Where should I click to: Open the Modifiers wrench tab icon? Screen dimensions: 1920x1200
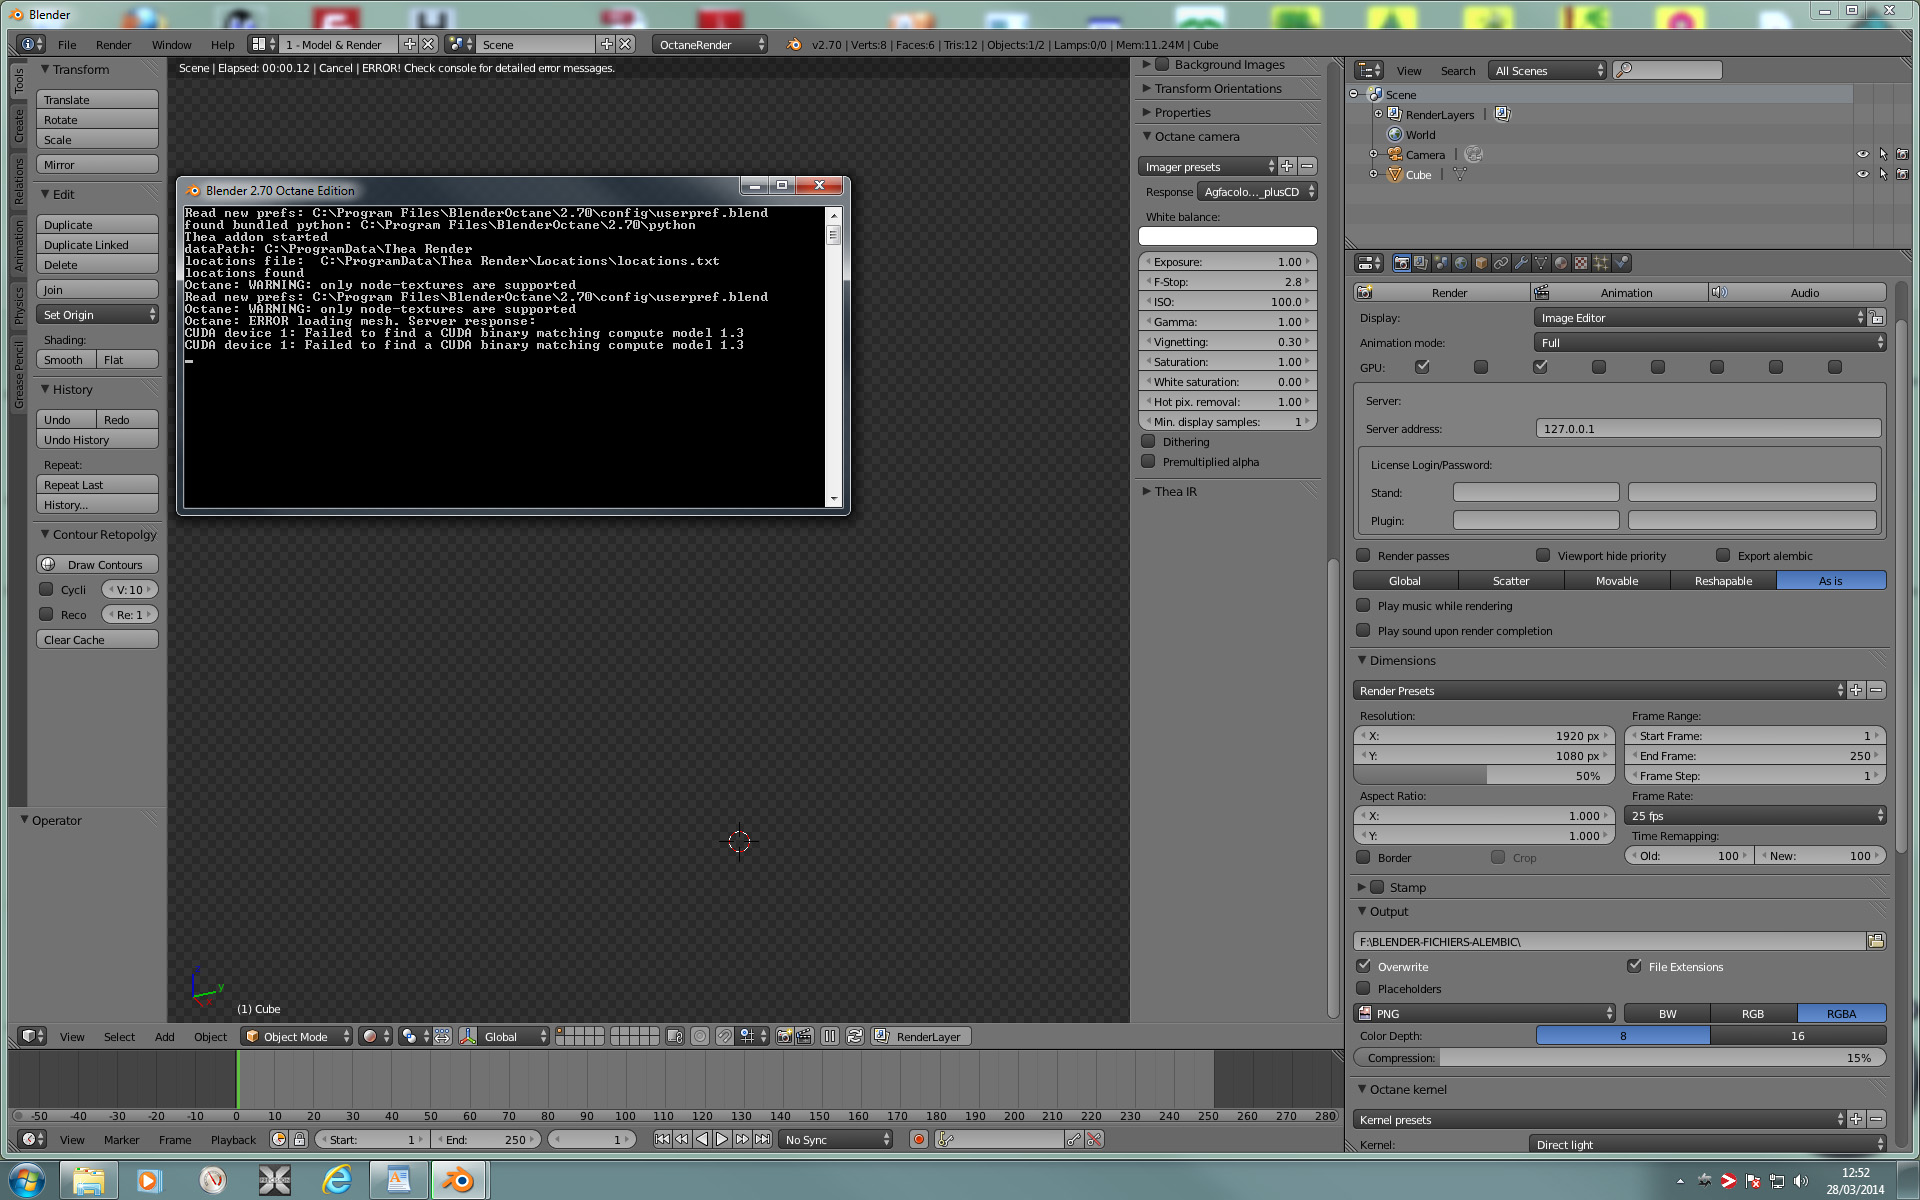1521,263
